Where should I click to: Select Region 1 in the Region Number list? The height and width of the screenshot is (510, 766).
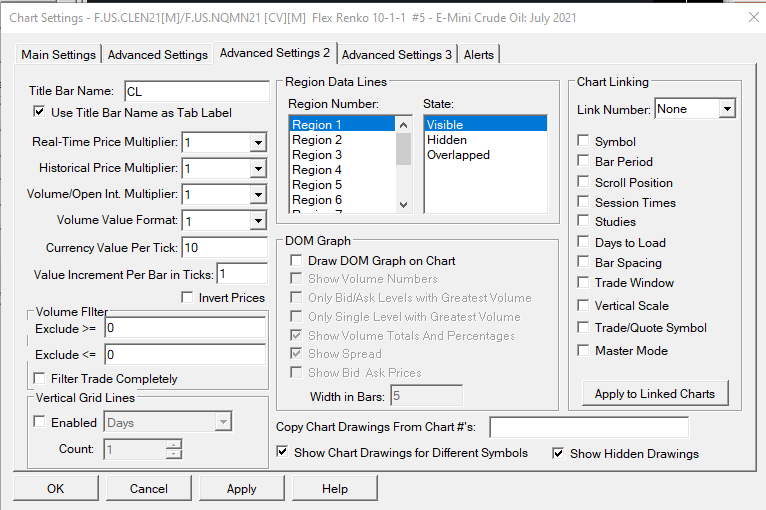point(341,124)
